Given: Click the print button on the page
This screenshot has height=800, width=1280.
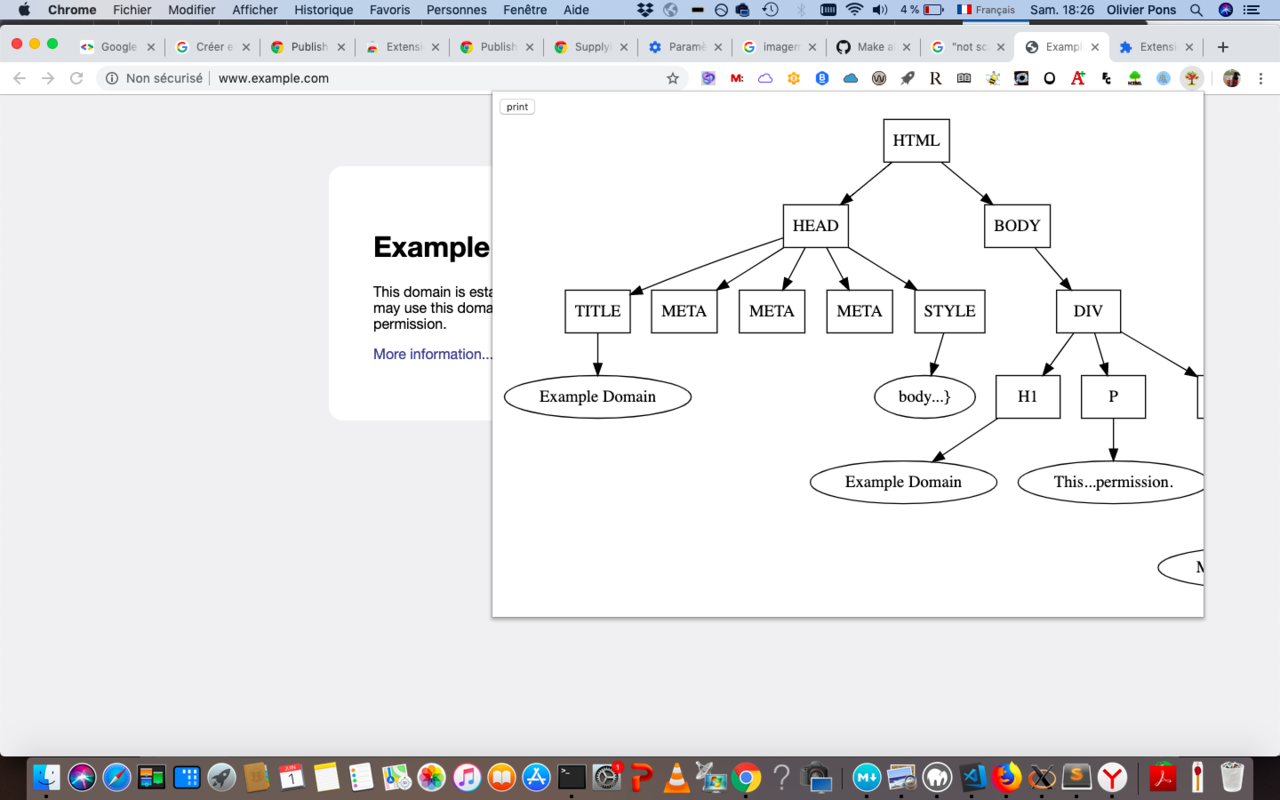Looking at the screenshot, I should click(517, 106).
